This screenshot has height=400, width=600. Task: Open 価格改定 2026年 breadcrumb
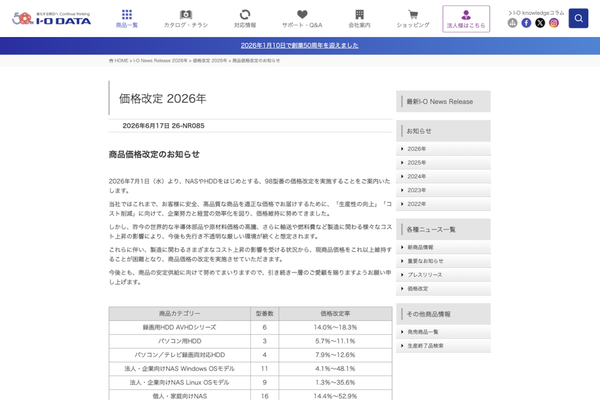210,60
